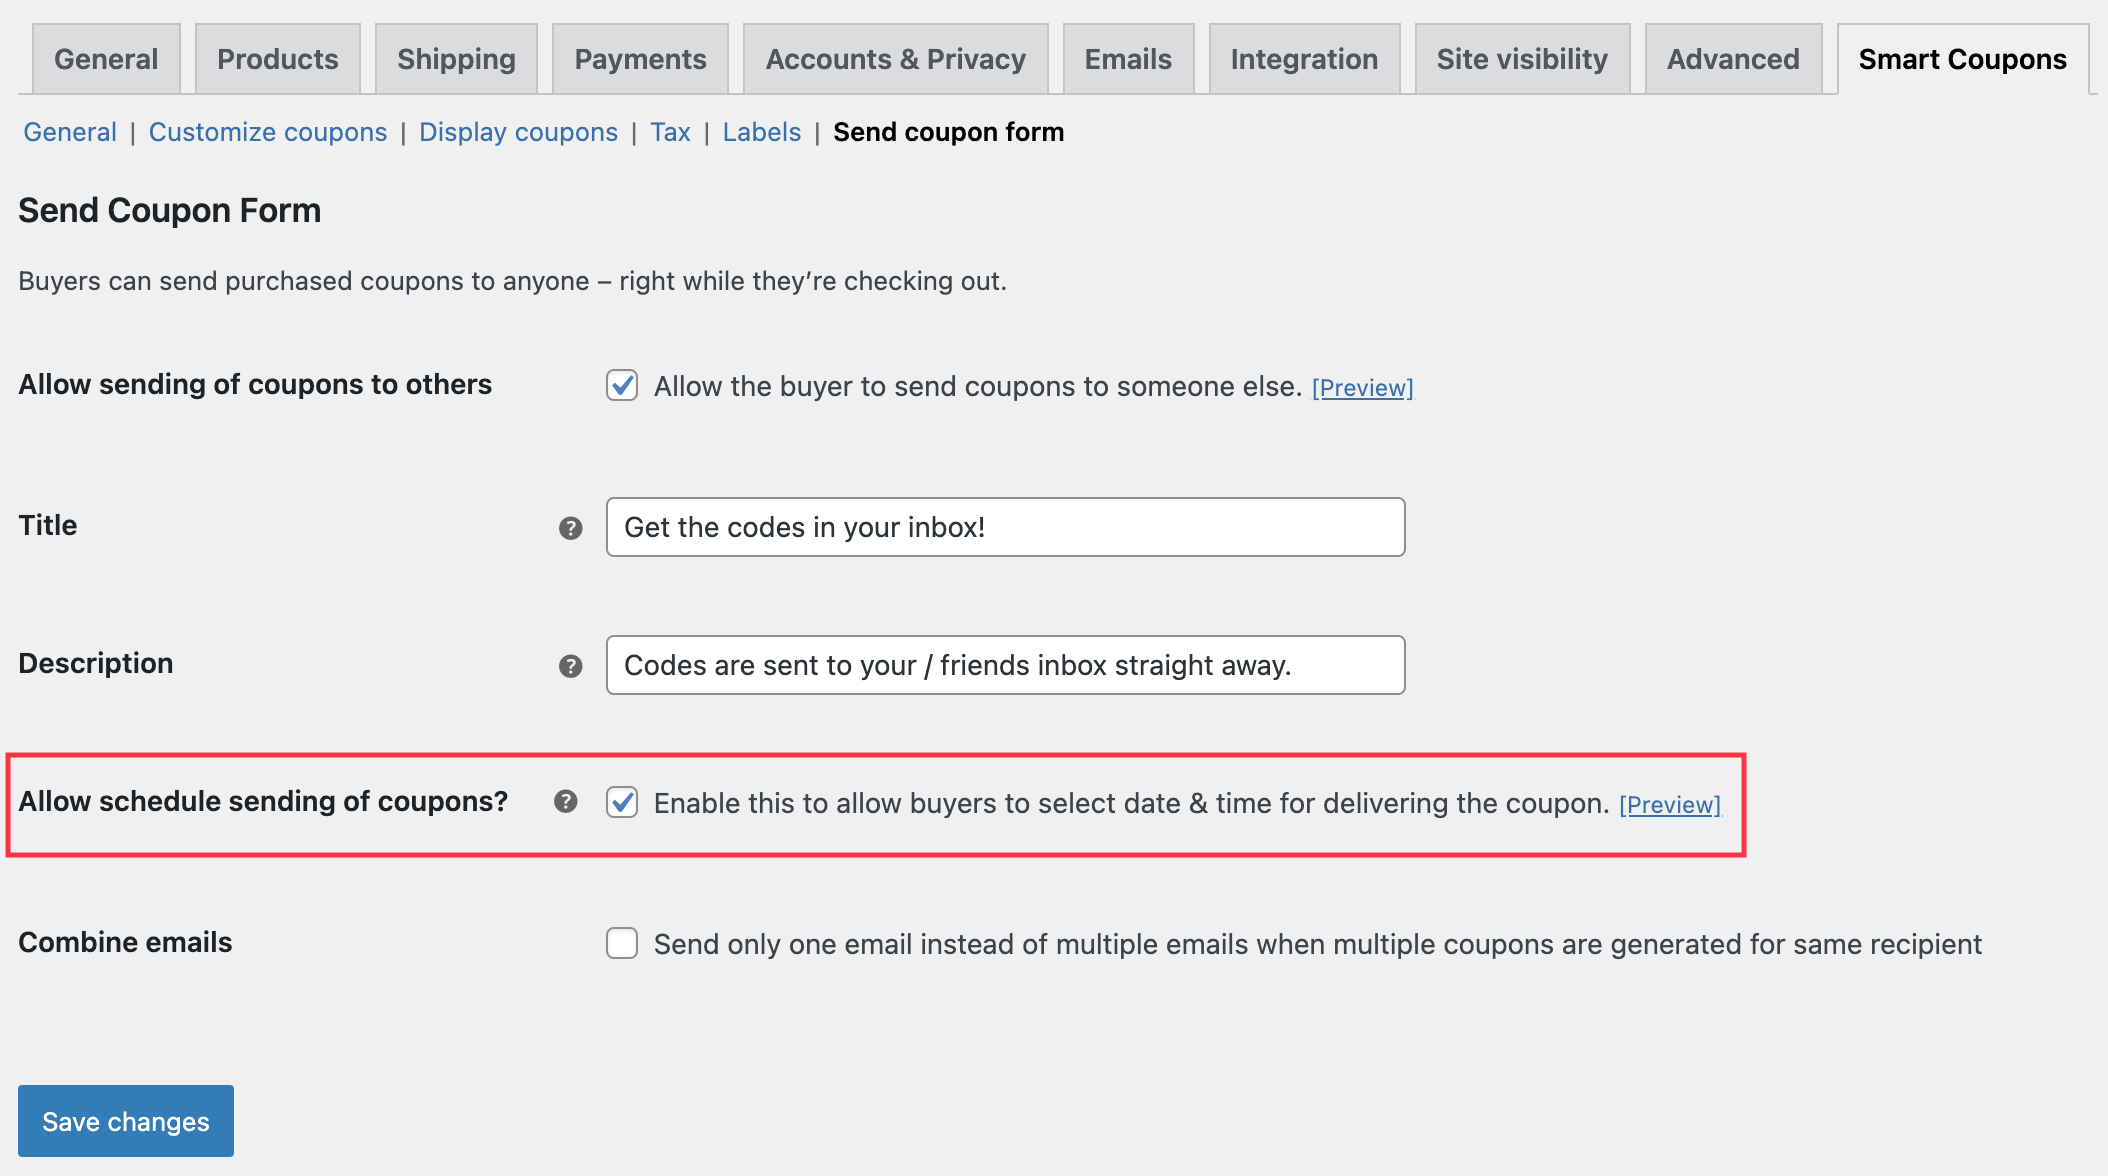The width and height of the screenshot is (2108, 1176).
Task: Open the Labels sub-section link
Action: pyautogui.click(x=761, y=132)
